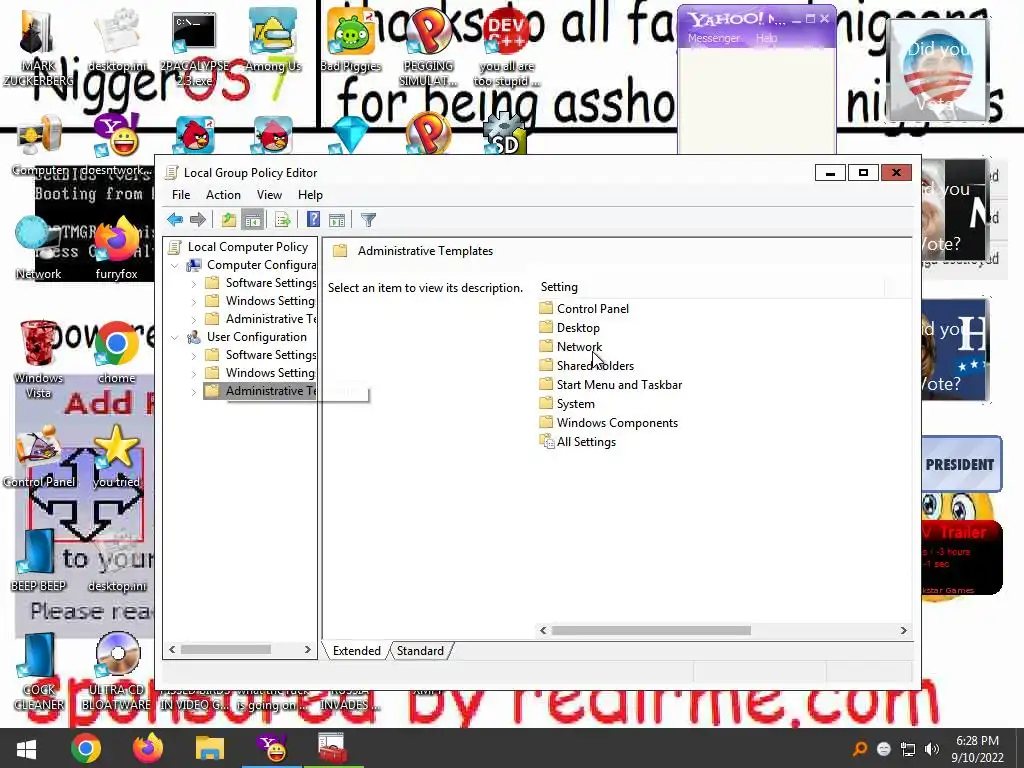Image resolution: width=1024 pixels, height=768 pixels.
Task: Click the Windows Start button
Action: 25,748
